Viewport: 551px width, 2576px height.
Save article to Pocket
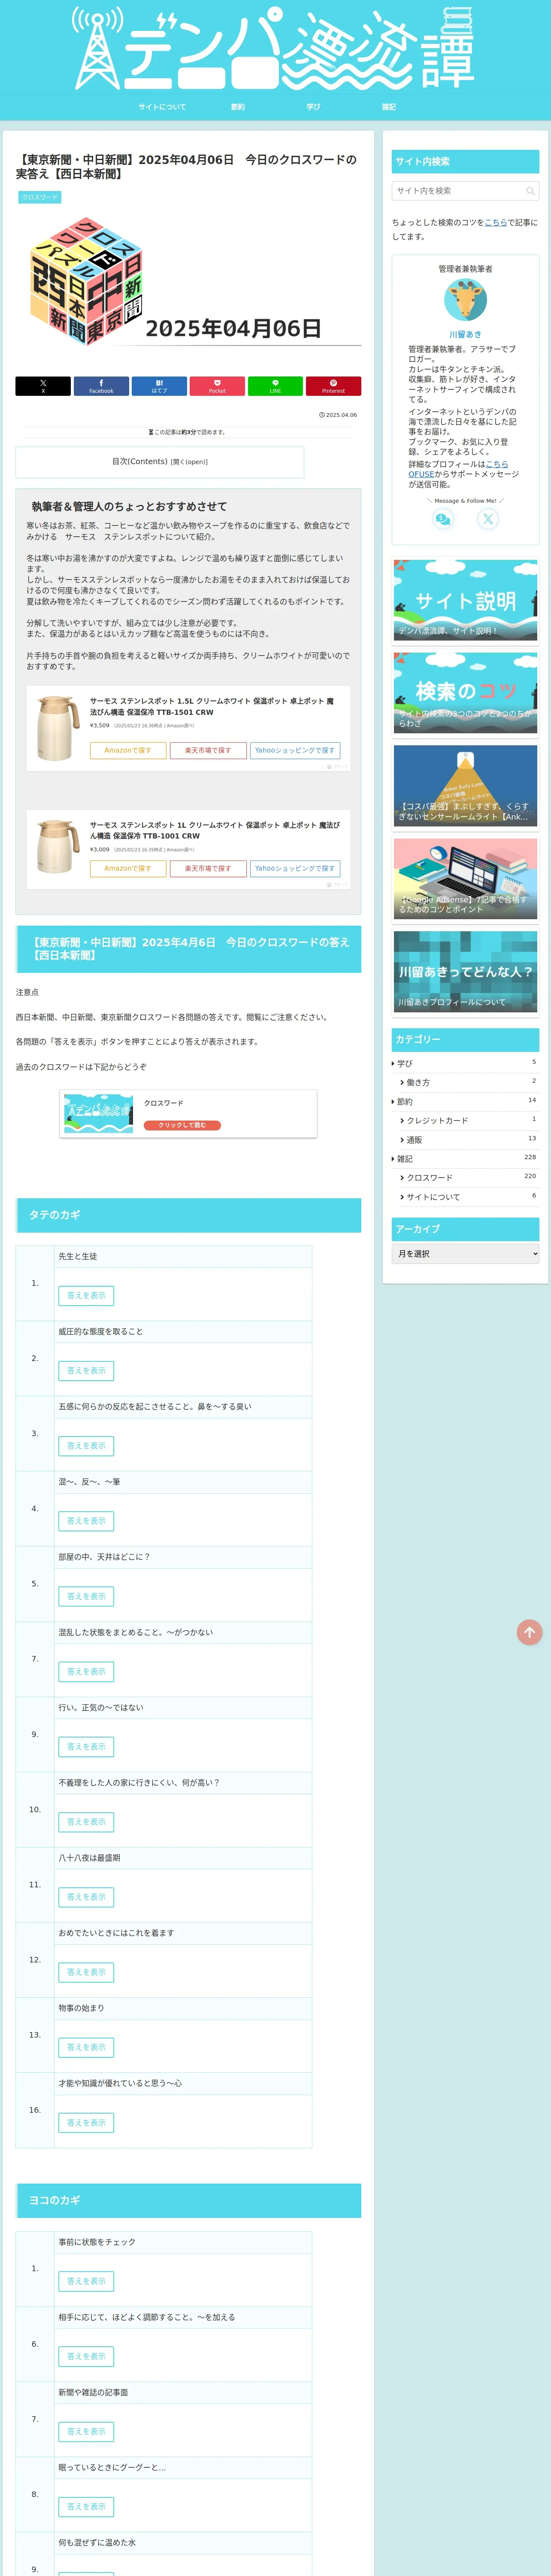click(217, 386)
